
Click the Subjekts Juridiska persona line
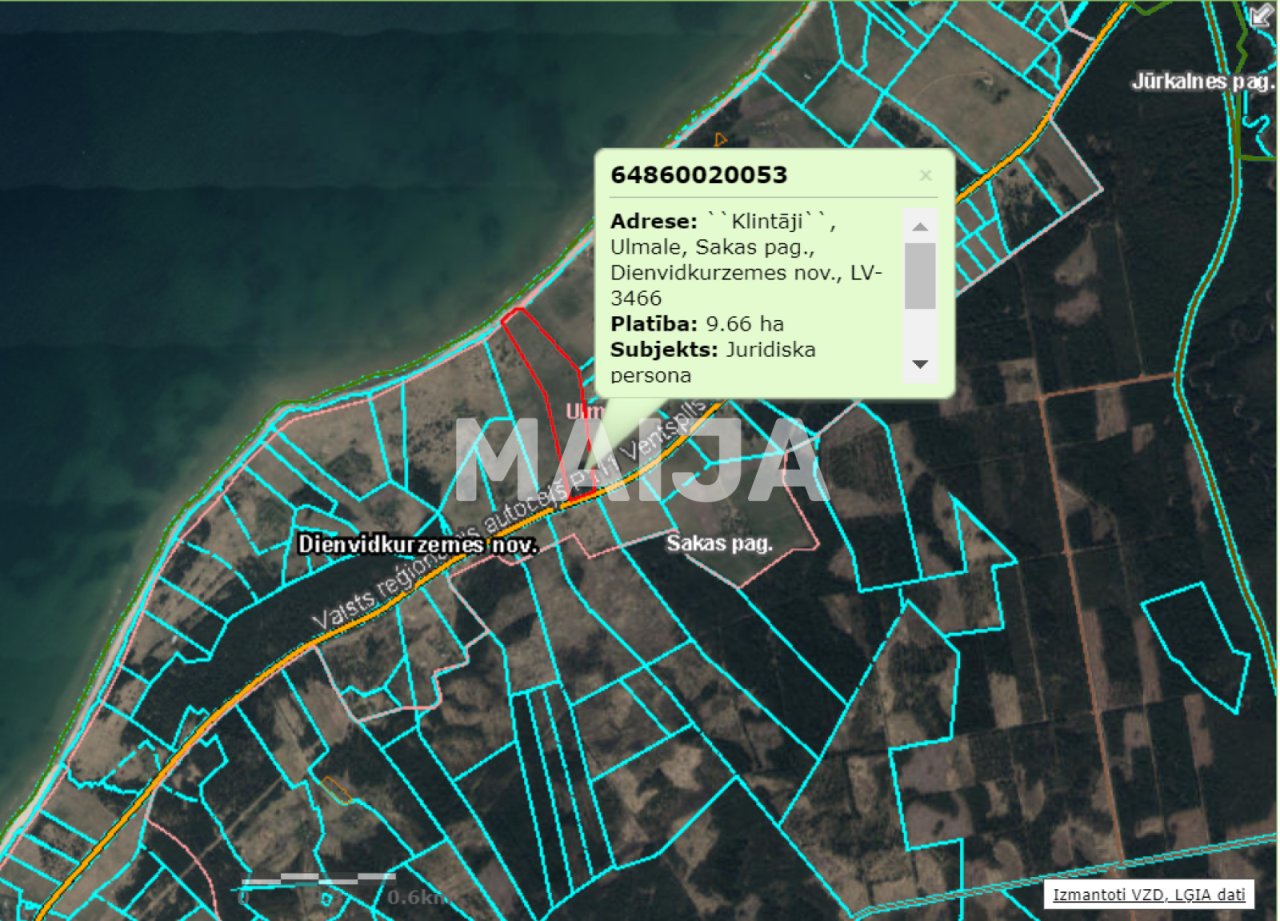[x=712, y=350]
